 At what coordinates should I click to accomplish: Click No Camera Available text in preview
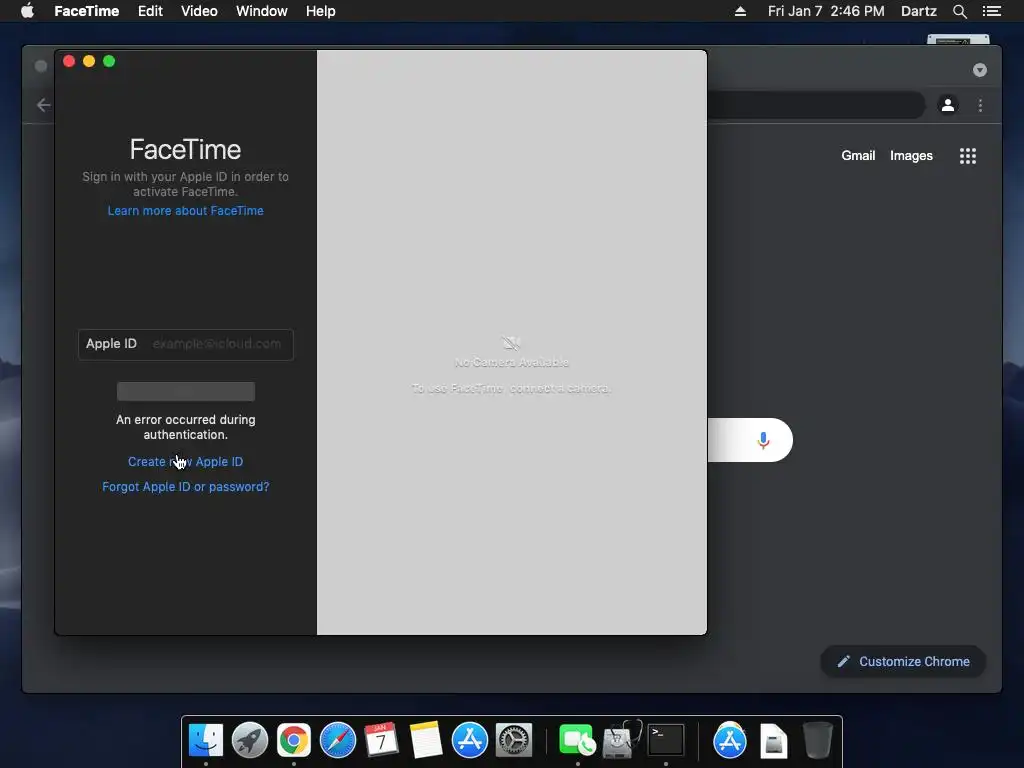point(511,362)
